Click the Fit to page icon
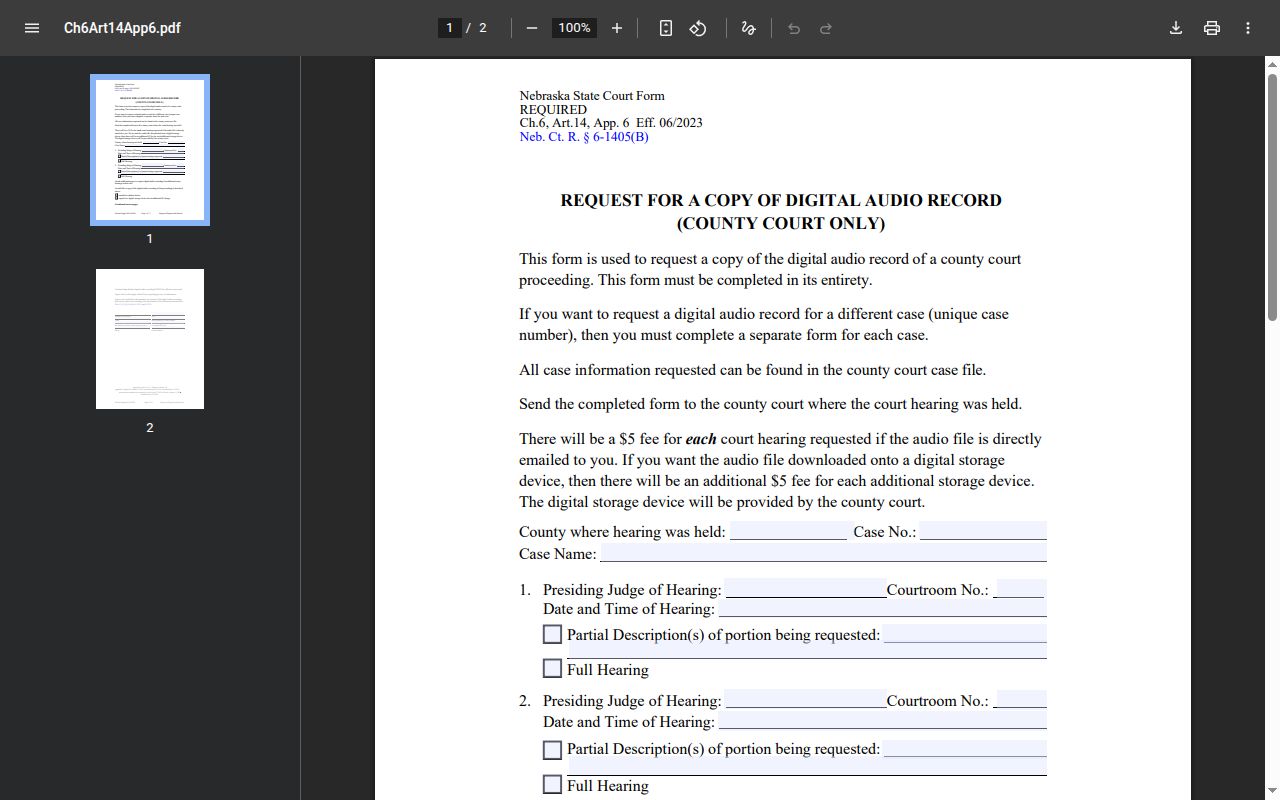The height and width of the screenshot is (800, 1280). [666, 28]
